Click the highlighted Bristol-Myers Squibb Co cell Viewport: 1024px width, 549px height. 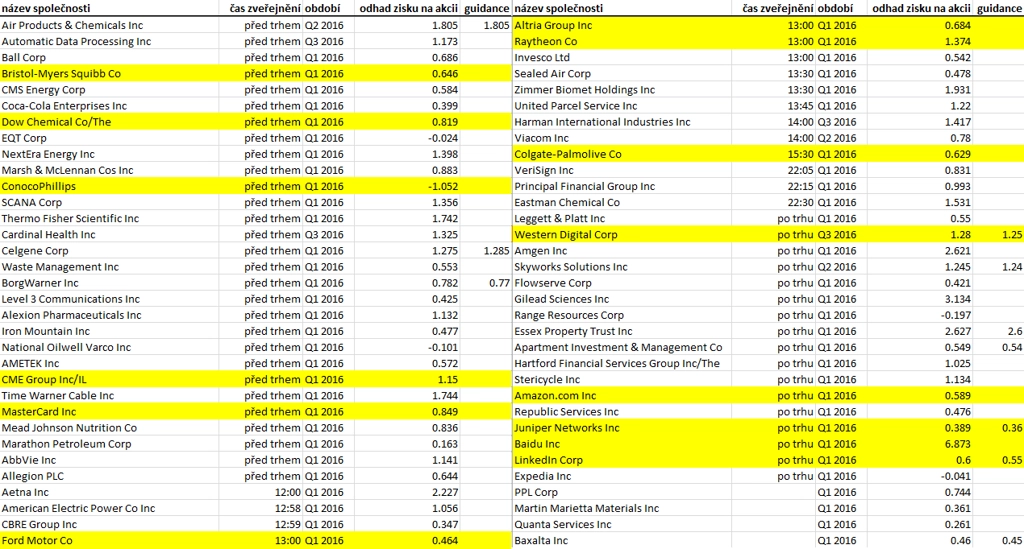110,73
